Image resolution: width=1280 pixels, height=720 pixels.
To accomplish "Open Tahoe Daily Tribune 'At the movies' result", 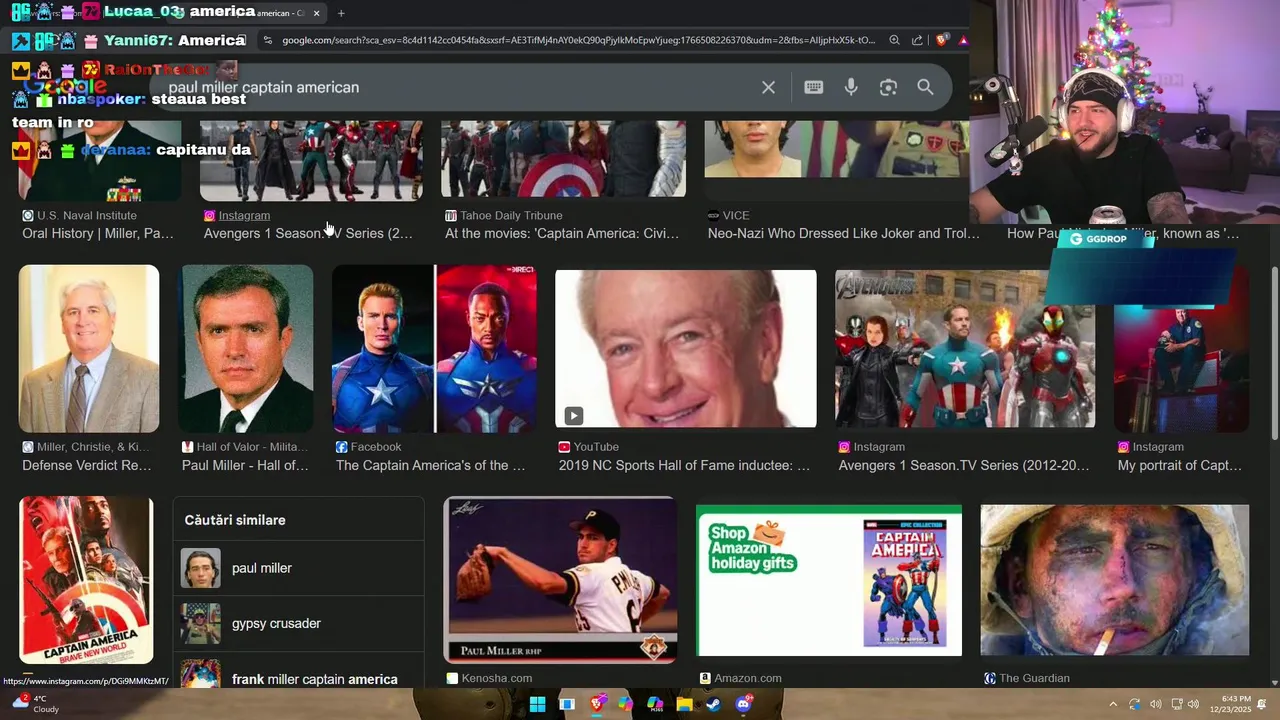I will (562, 233).
